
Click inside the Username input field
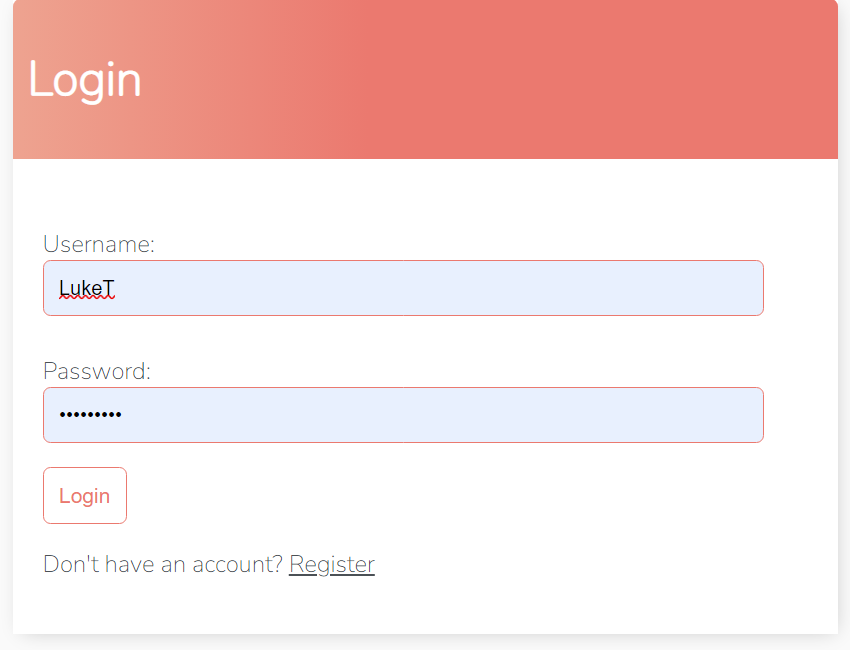click(400, 287)
